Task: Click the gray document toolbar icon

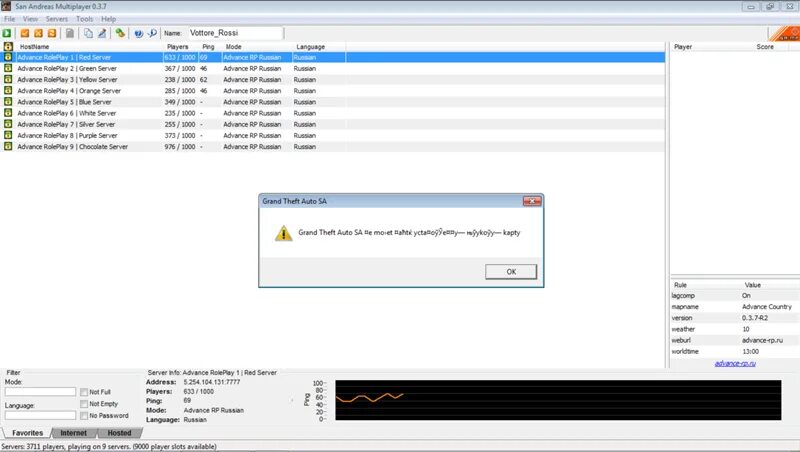Action: 70,33
